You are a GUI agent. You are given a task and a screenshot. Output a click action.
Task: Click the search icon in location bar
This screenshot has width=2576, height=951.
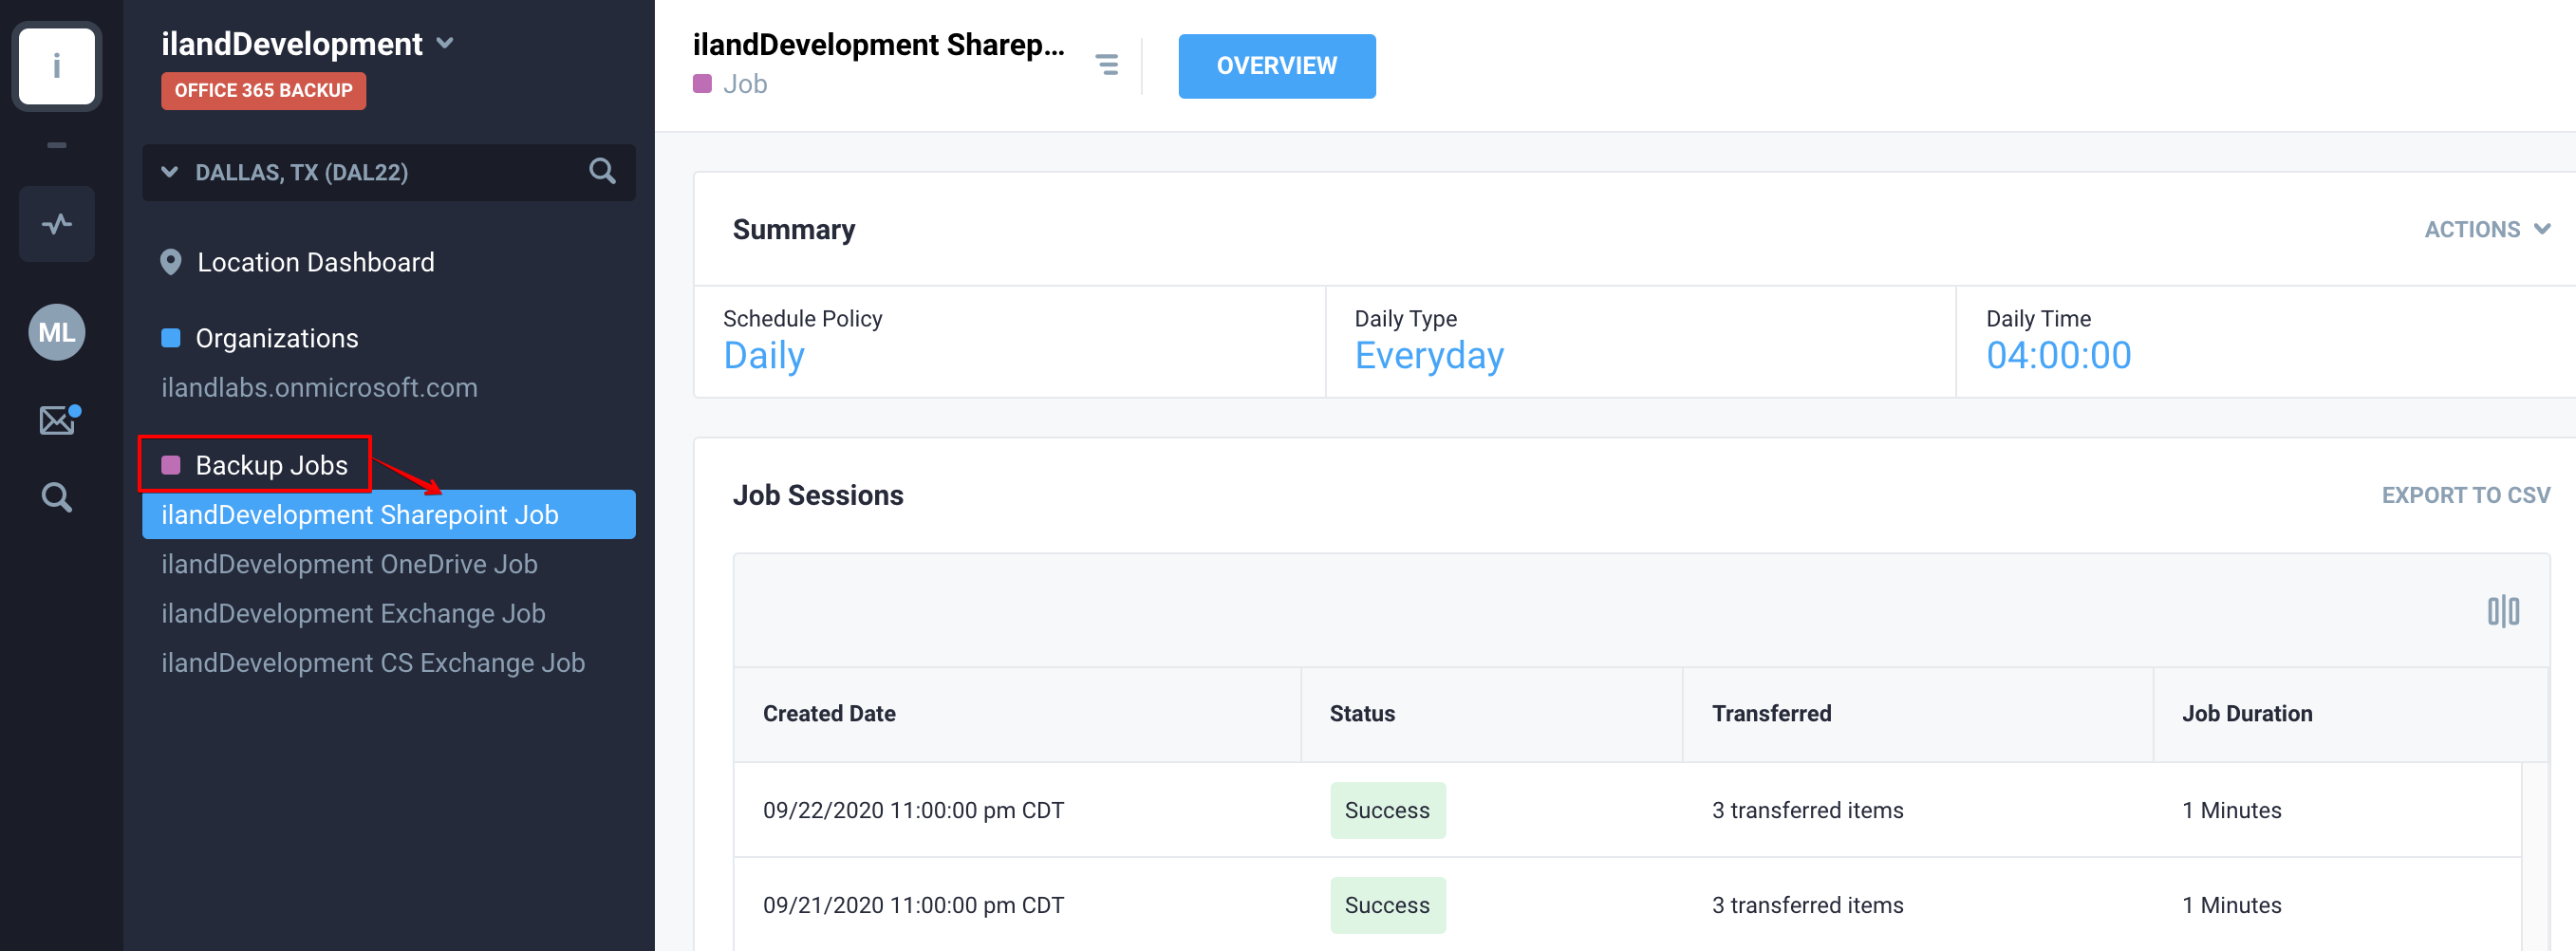(x=602, y=172)
